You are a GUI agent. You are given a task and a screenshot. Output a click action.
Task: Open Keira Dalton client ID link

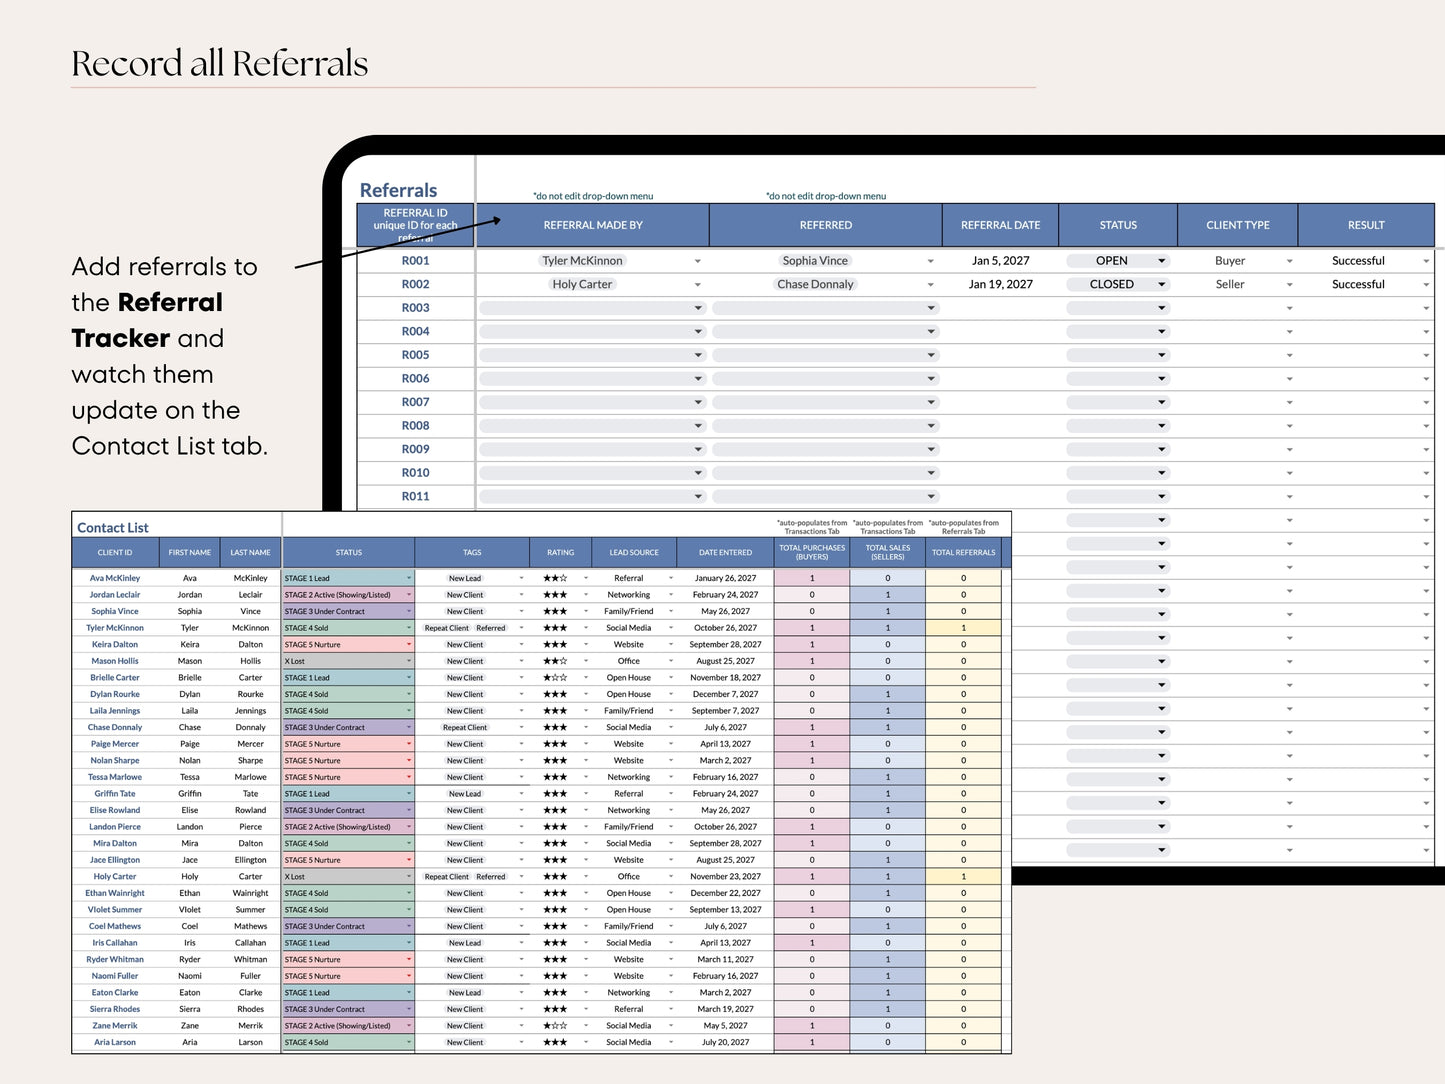point(115,645)
